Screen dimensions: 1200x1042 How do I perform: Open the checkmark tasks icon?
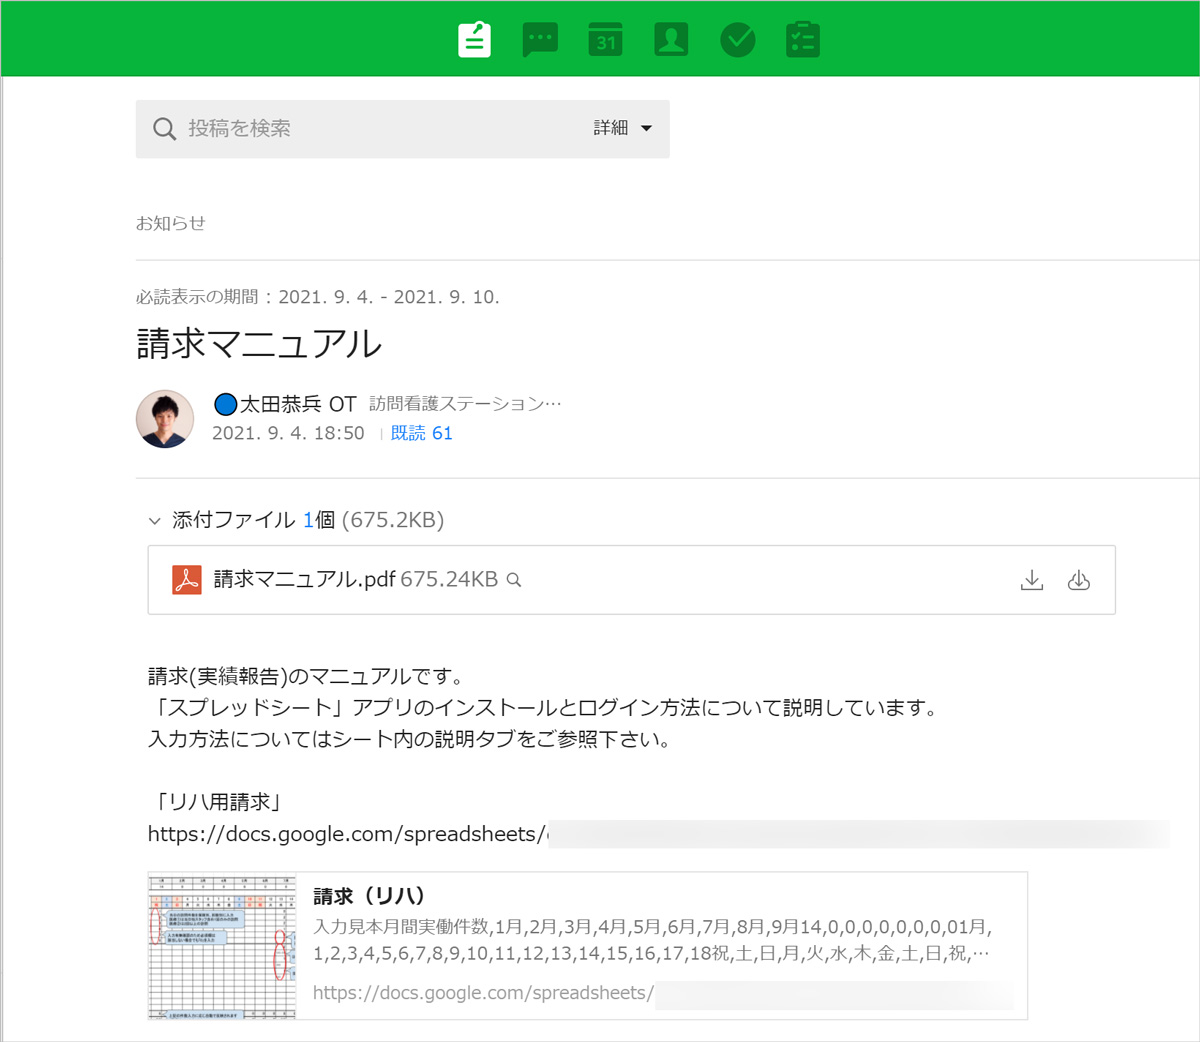click(x=737, y=40)
